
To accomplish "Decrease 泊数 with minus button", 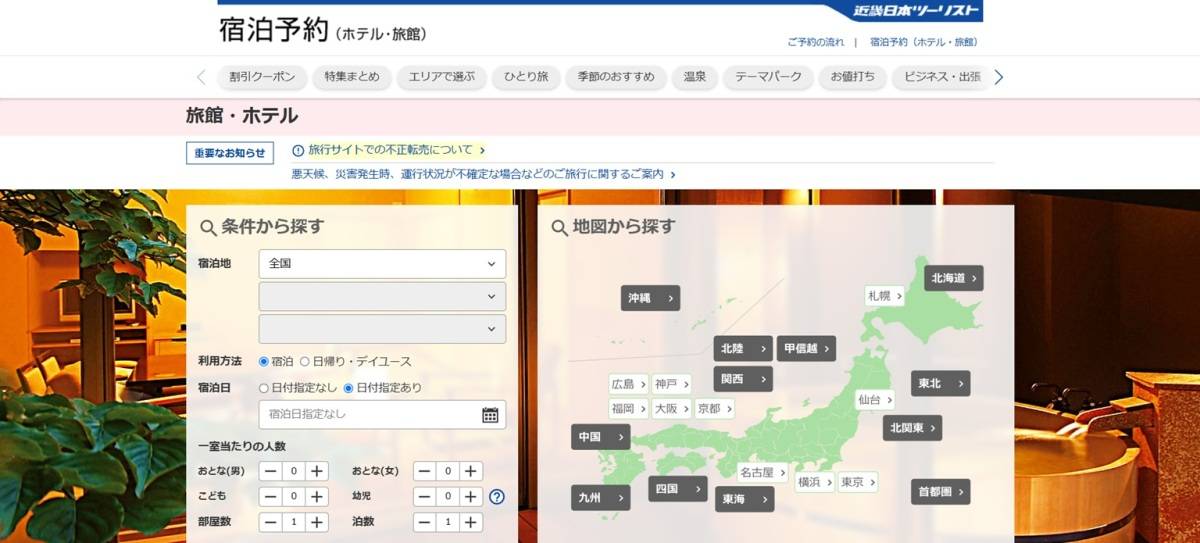I will pos(425,522).
